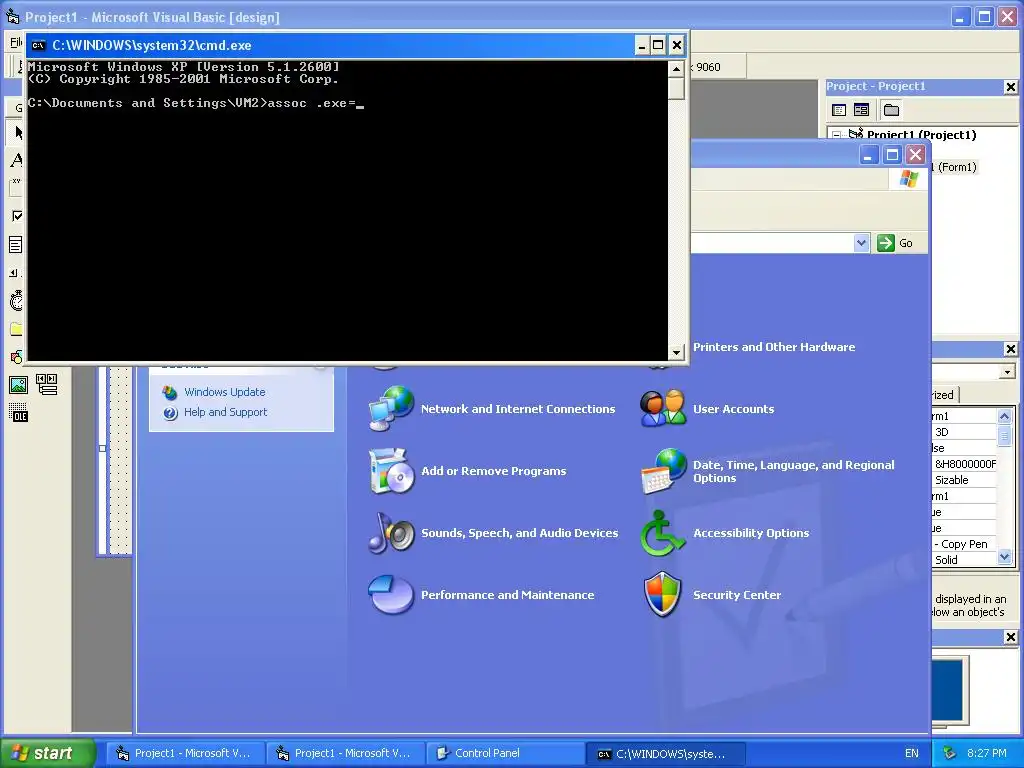Click EN language indicator in taskbar

912,753
